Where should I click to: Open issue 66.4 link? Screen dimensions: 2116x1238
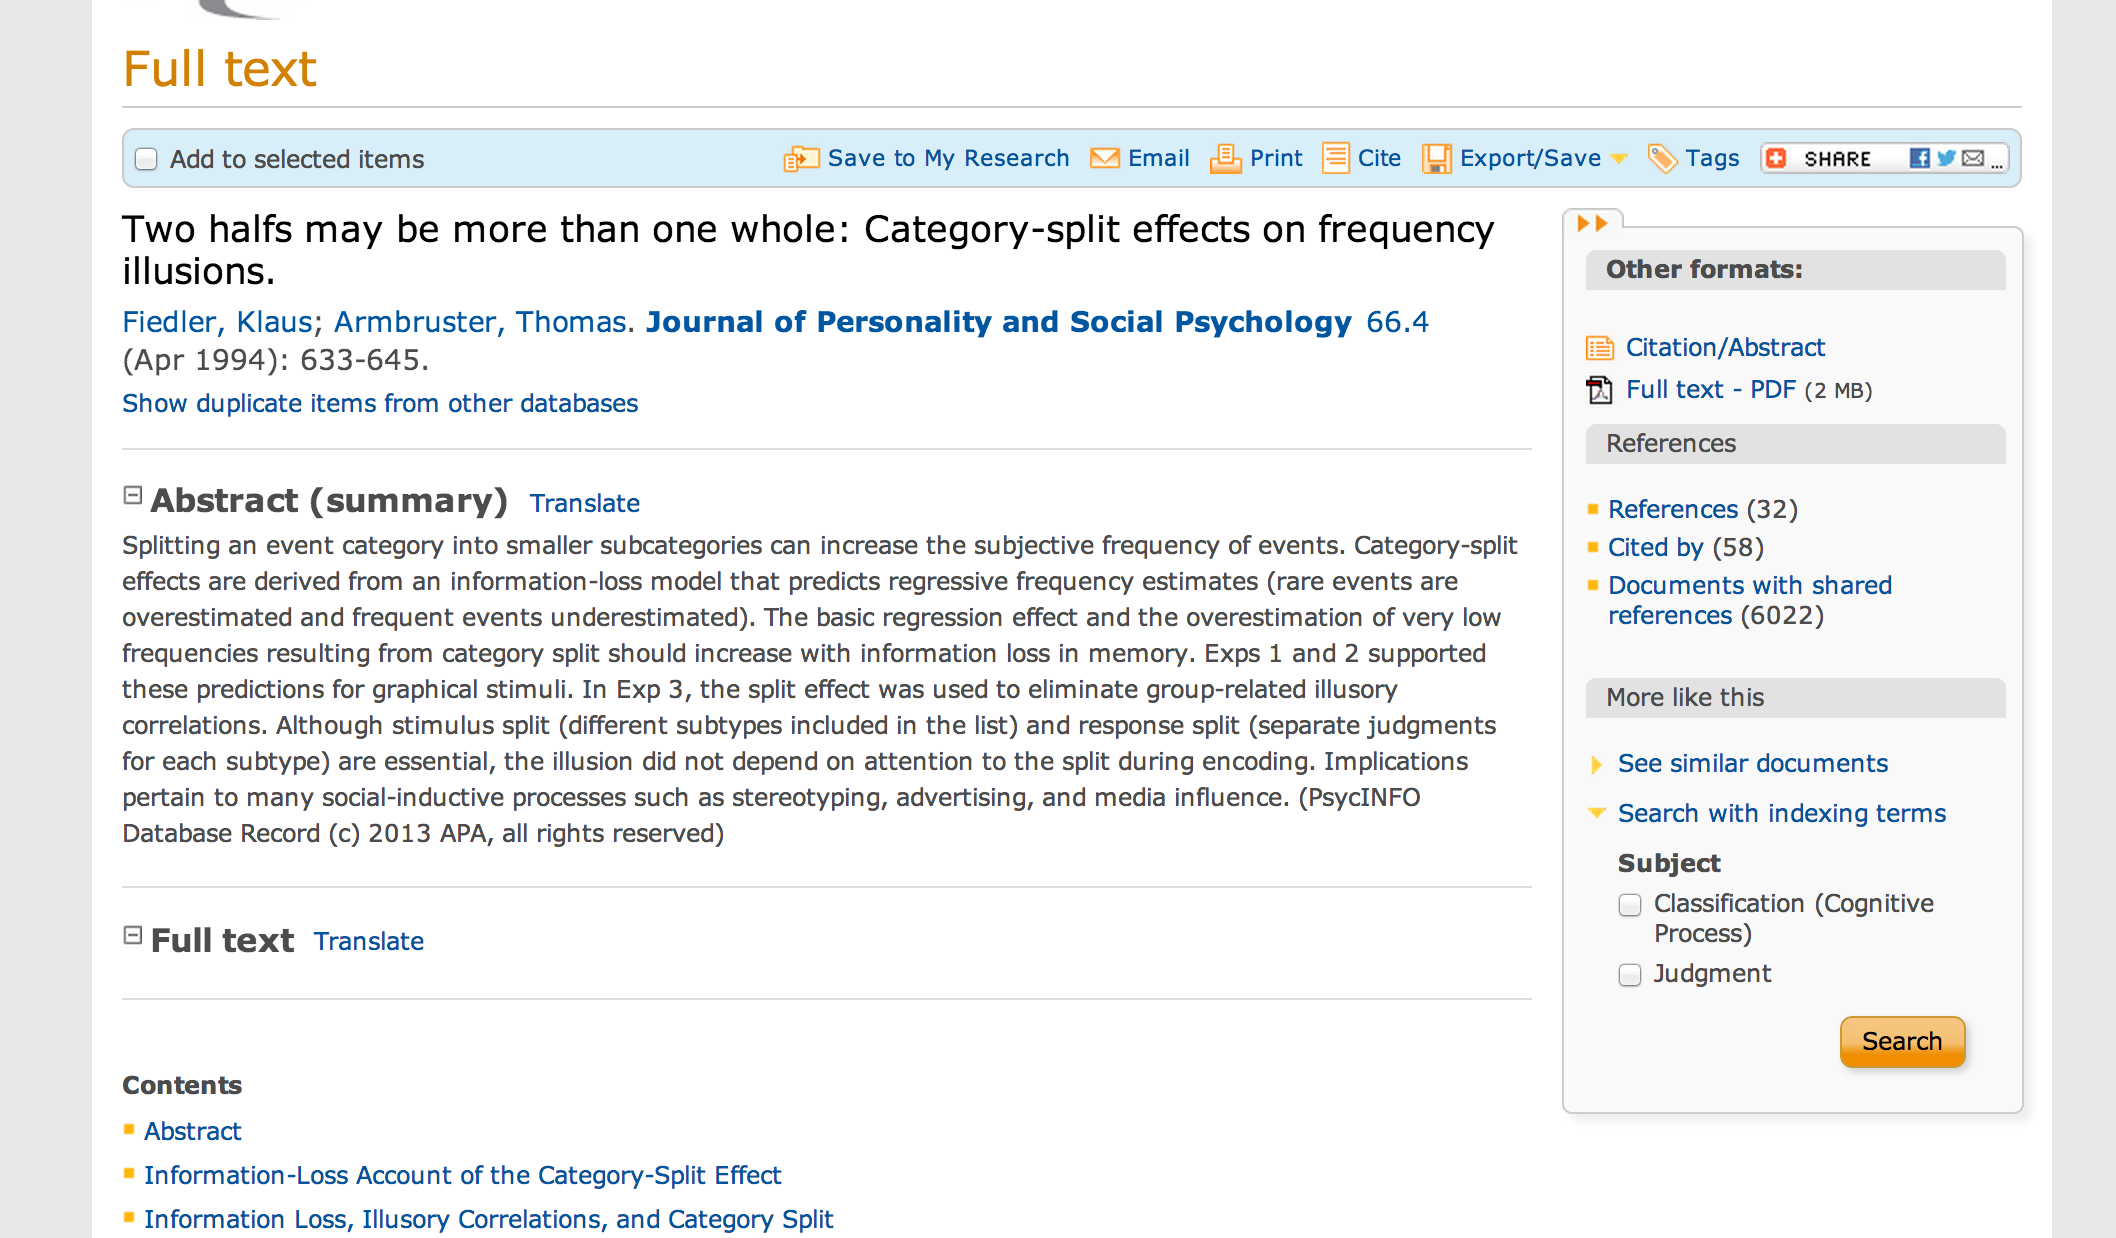coord(1397,322)
